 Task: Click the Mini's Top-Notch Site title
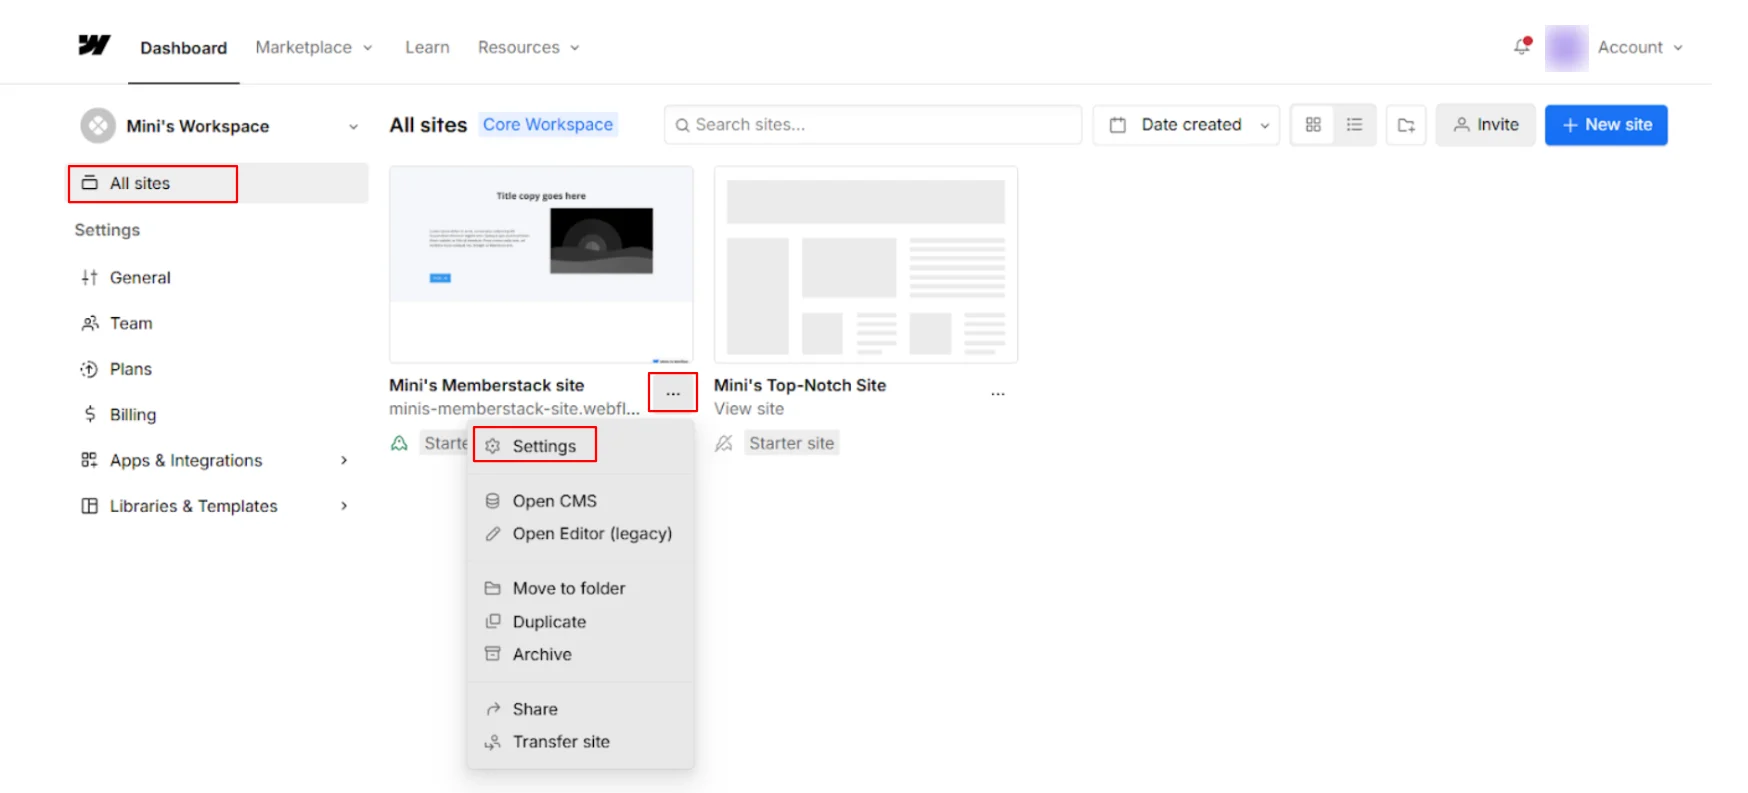pyautogui.click(x=800, y=385)
